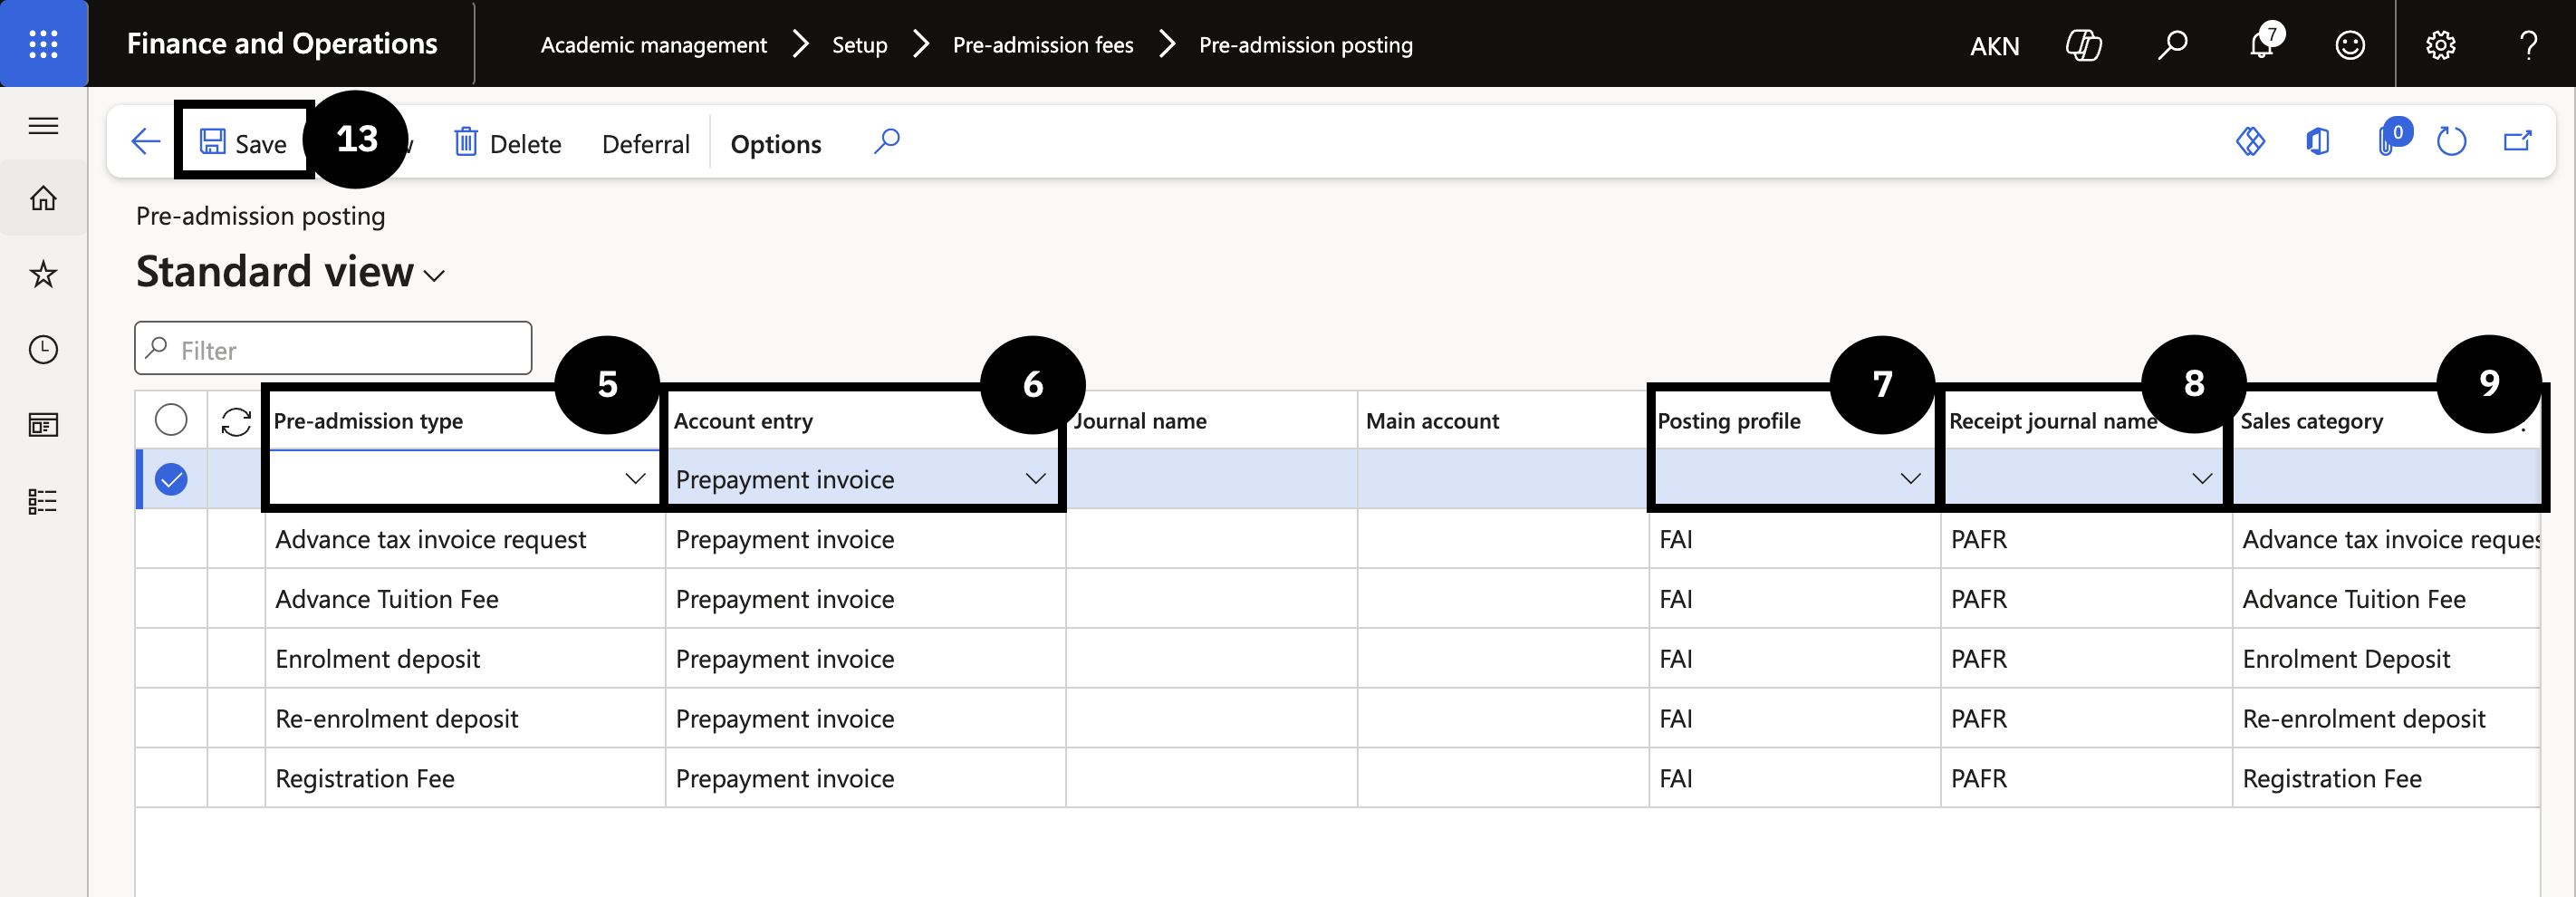2576x897 pixels.
Task: Click the back arrow in action pane
Action: [x=146, y=142]
